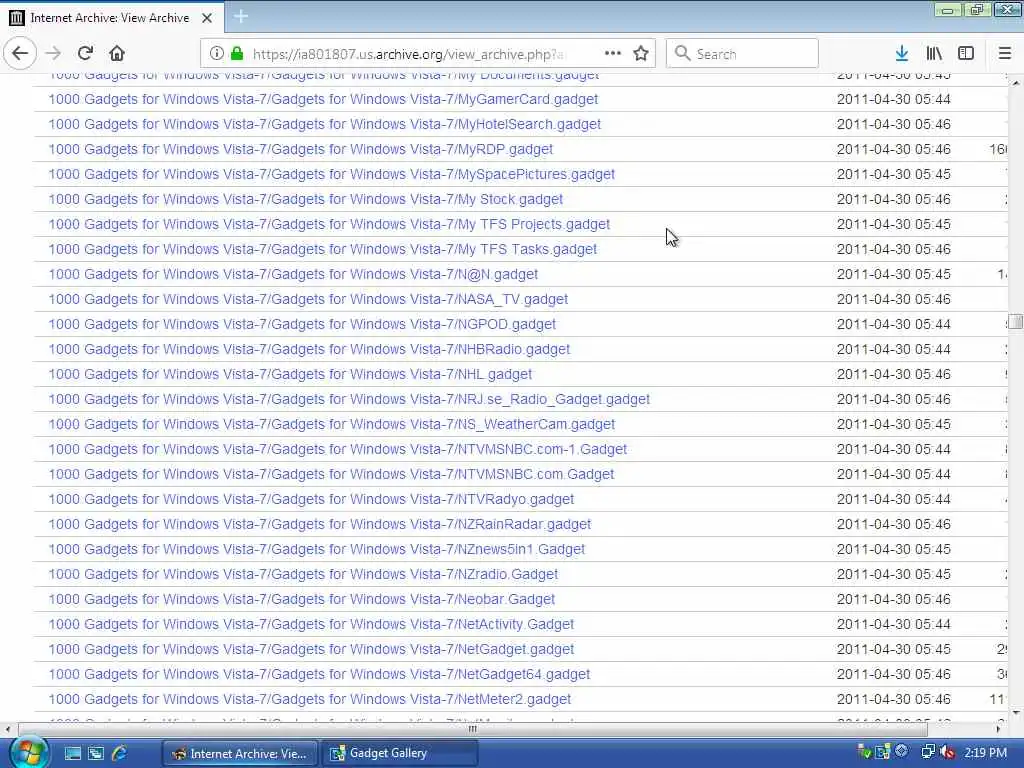Image resolution: width=1024 pixels, height=768 pixels.
Task: Click the horizontal scrollbar right arrow
Action: (x=998, y=729)
